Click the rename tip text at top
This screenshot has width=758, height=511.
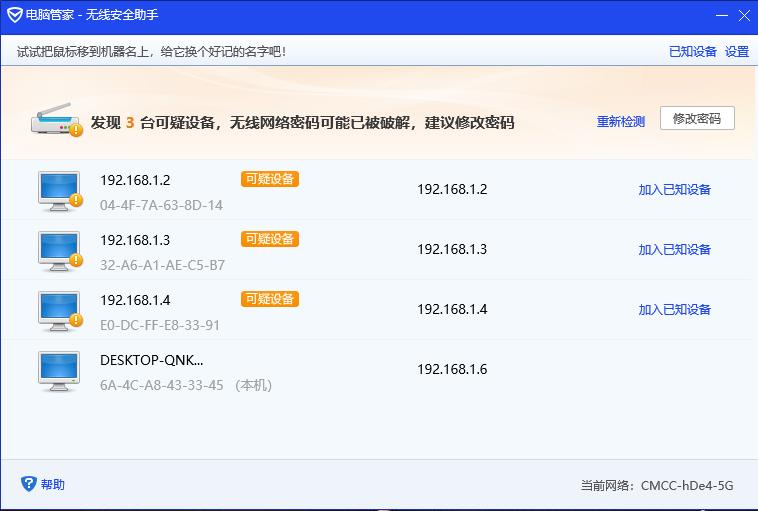[x=151, y=52]
